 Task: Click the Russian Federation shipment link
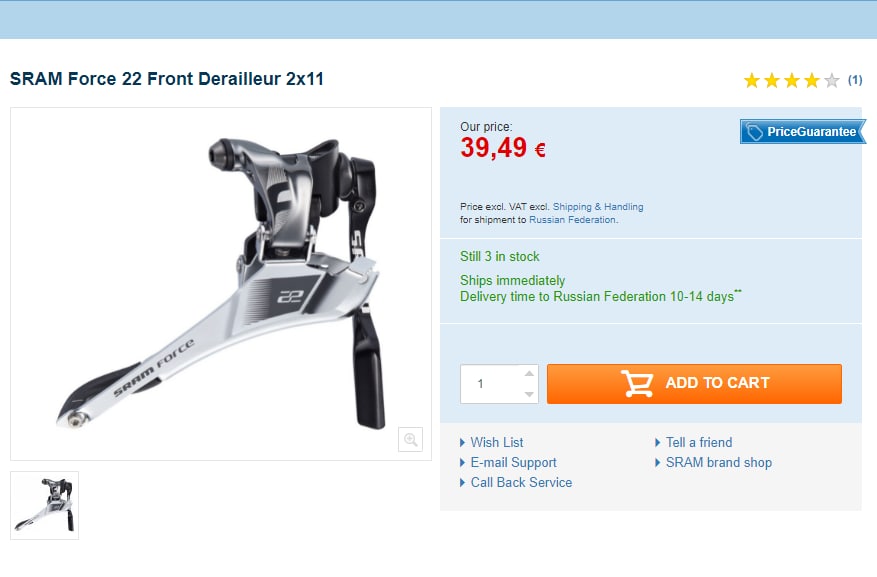572,220
